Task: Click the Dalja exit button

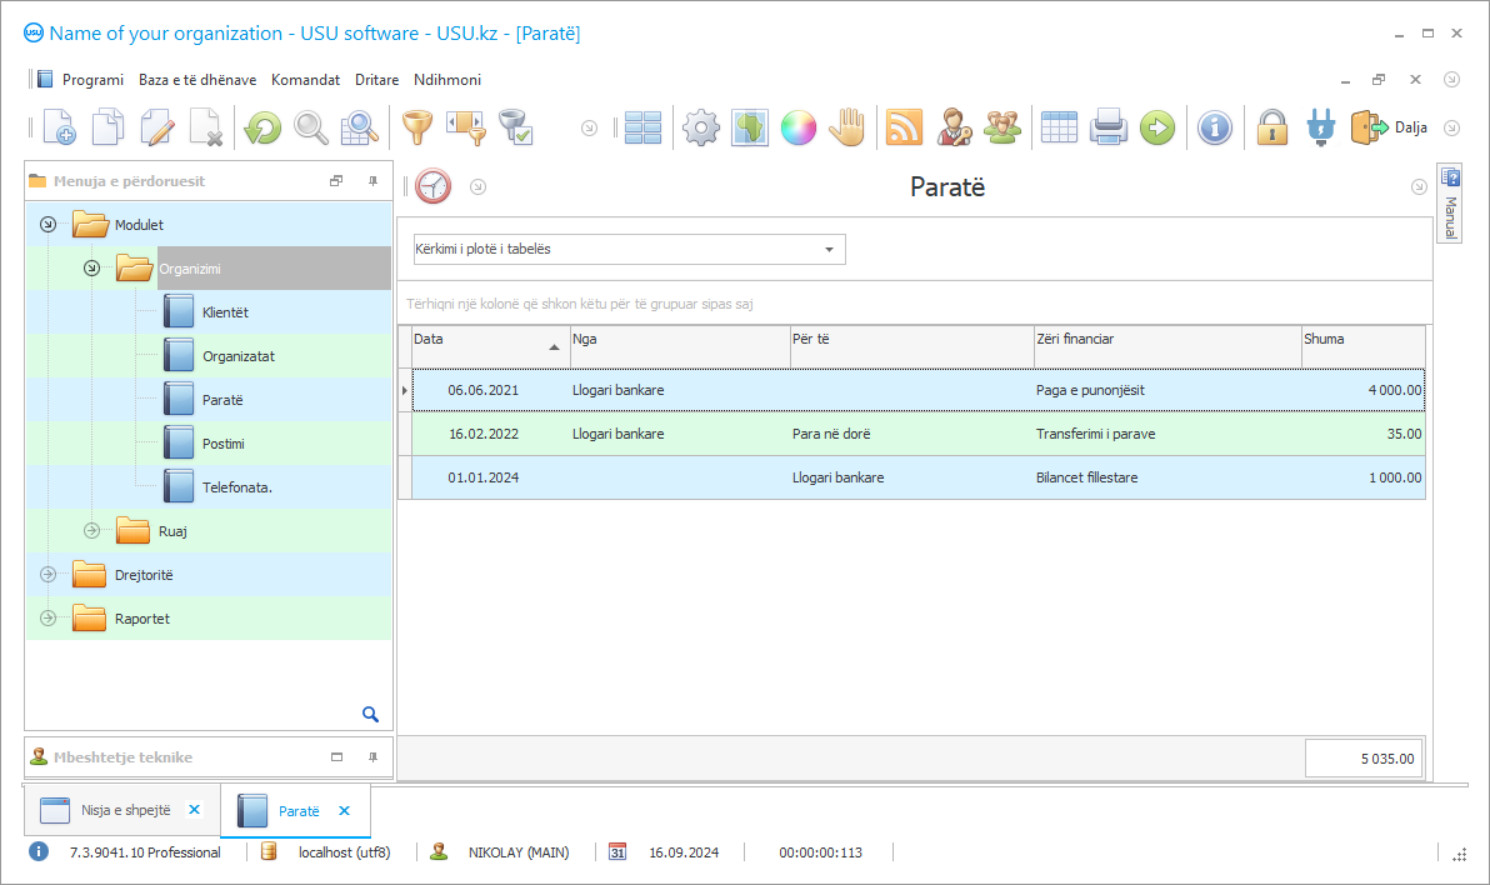Action: pyautogui.click(x=1389, y=128)
